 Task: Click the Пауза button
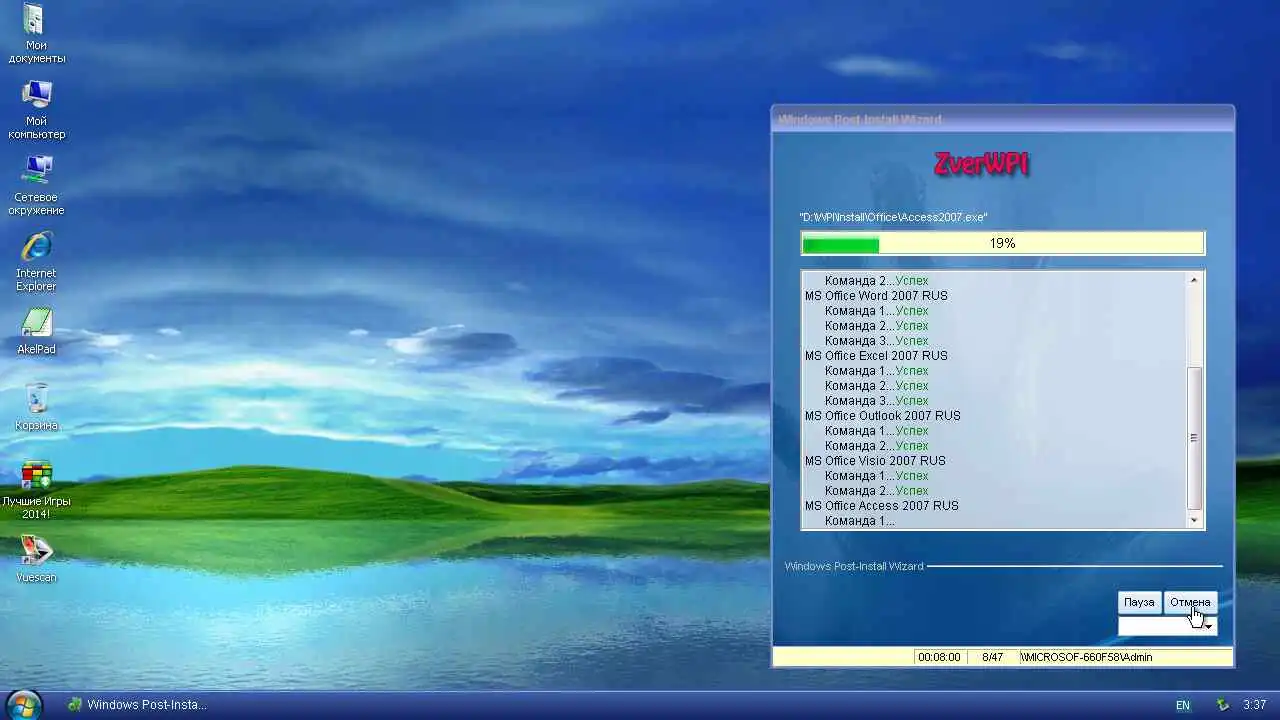[x=1139, y=602]
